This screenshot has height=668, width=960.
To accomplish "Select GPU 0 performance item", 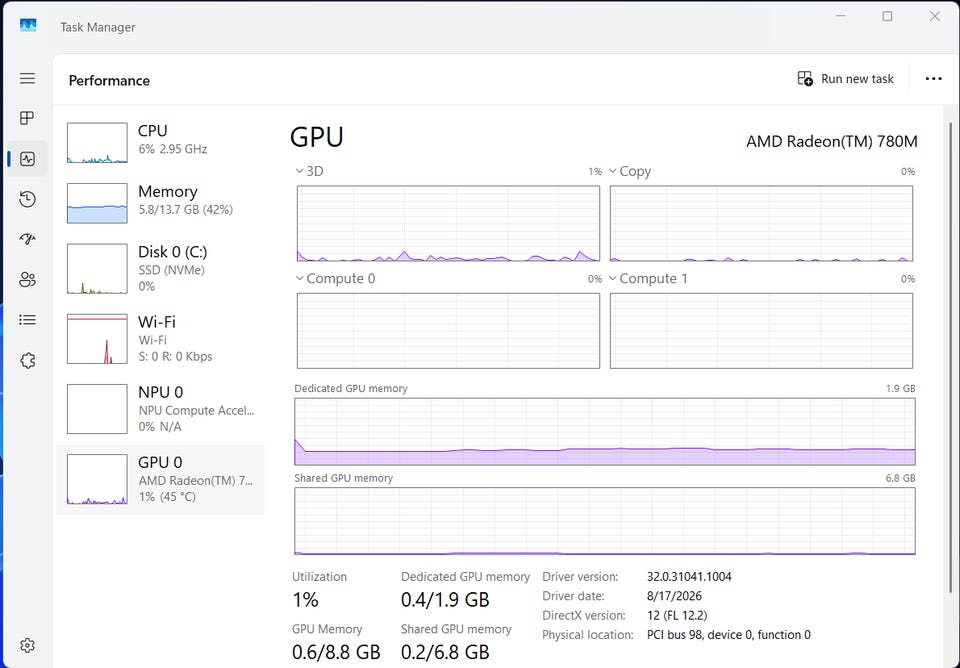I will tap(160, 479).
